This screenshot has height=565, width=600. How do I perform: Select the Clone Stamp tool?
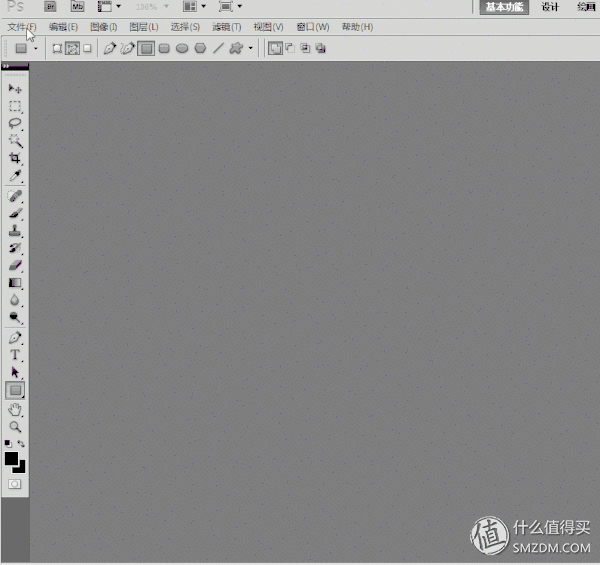pos(15,231)
